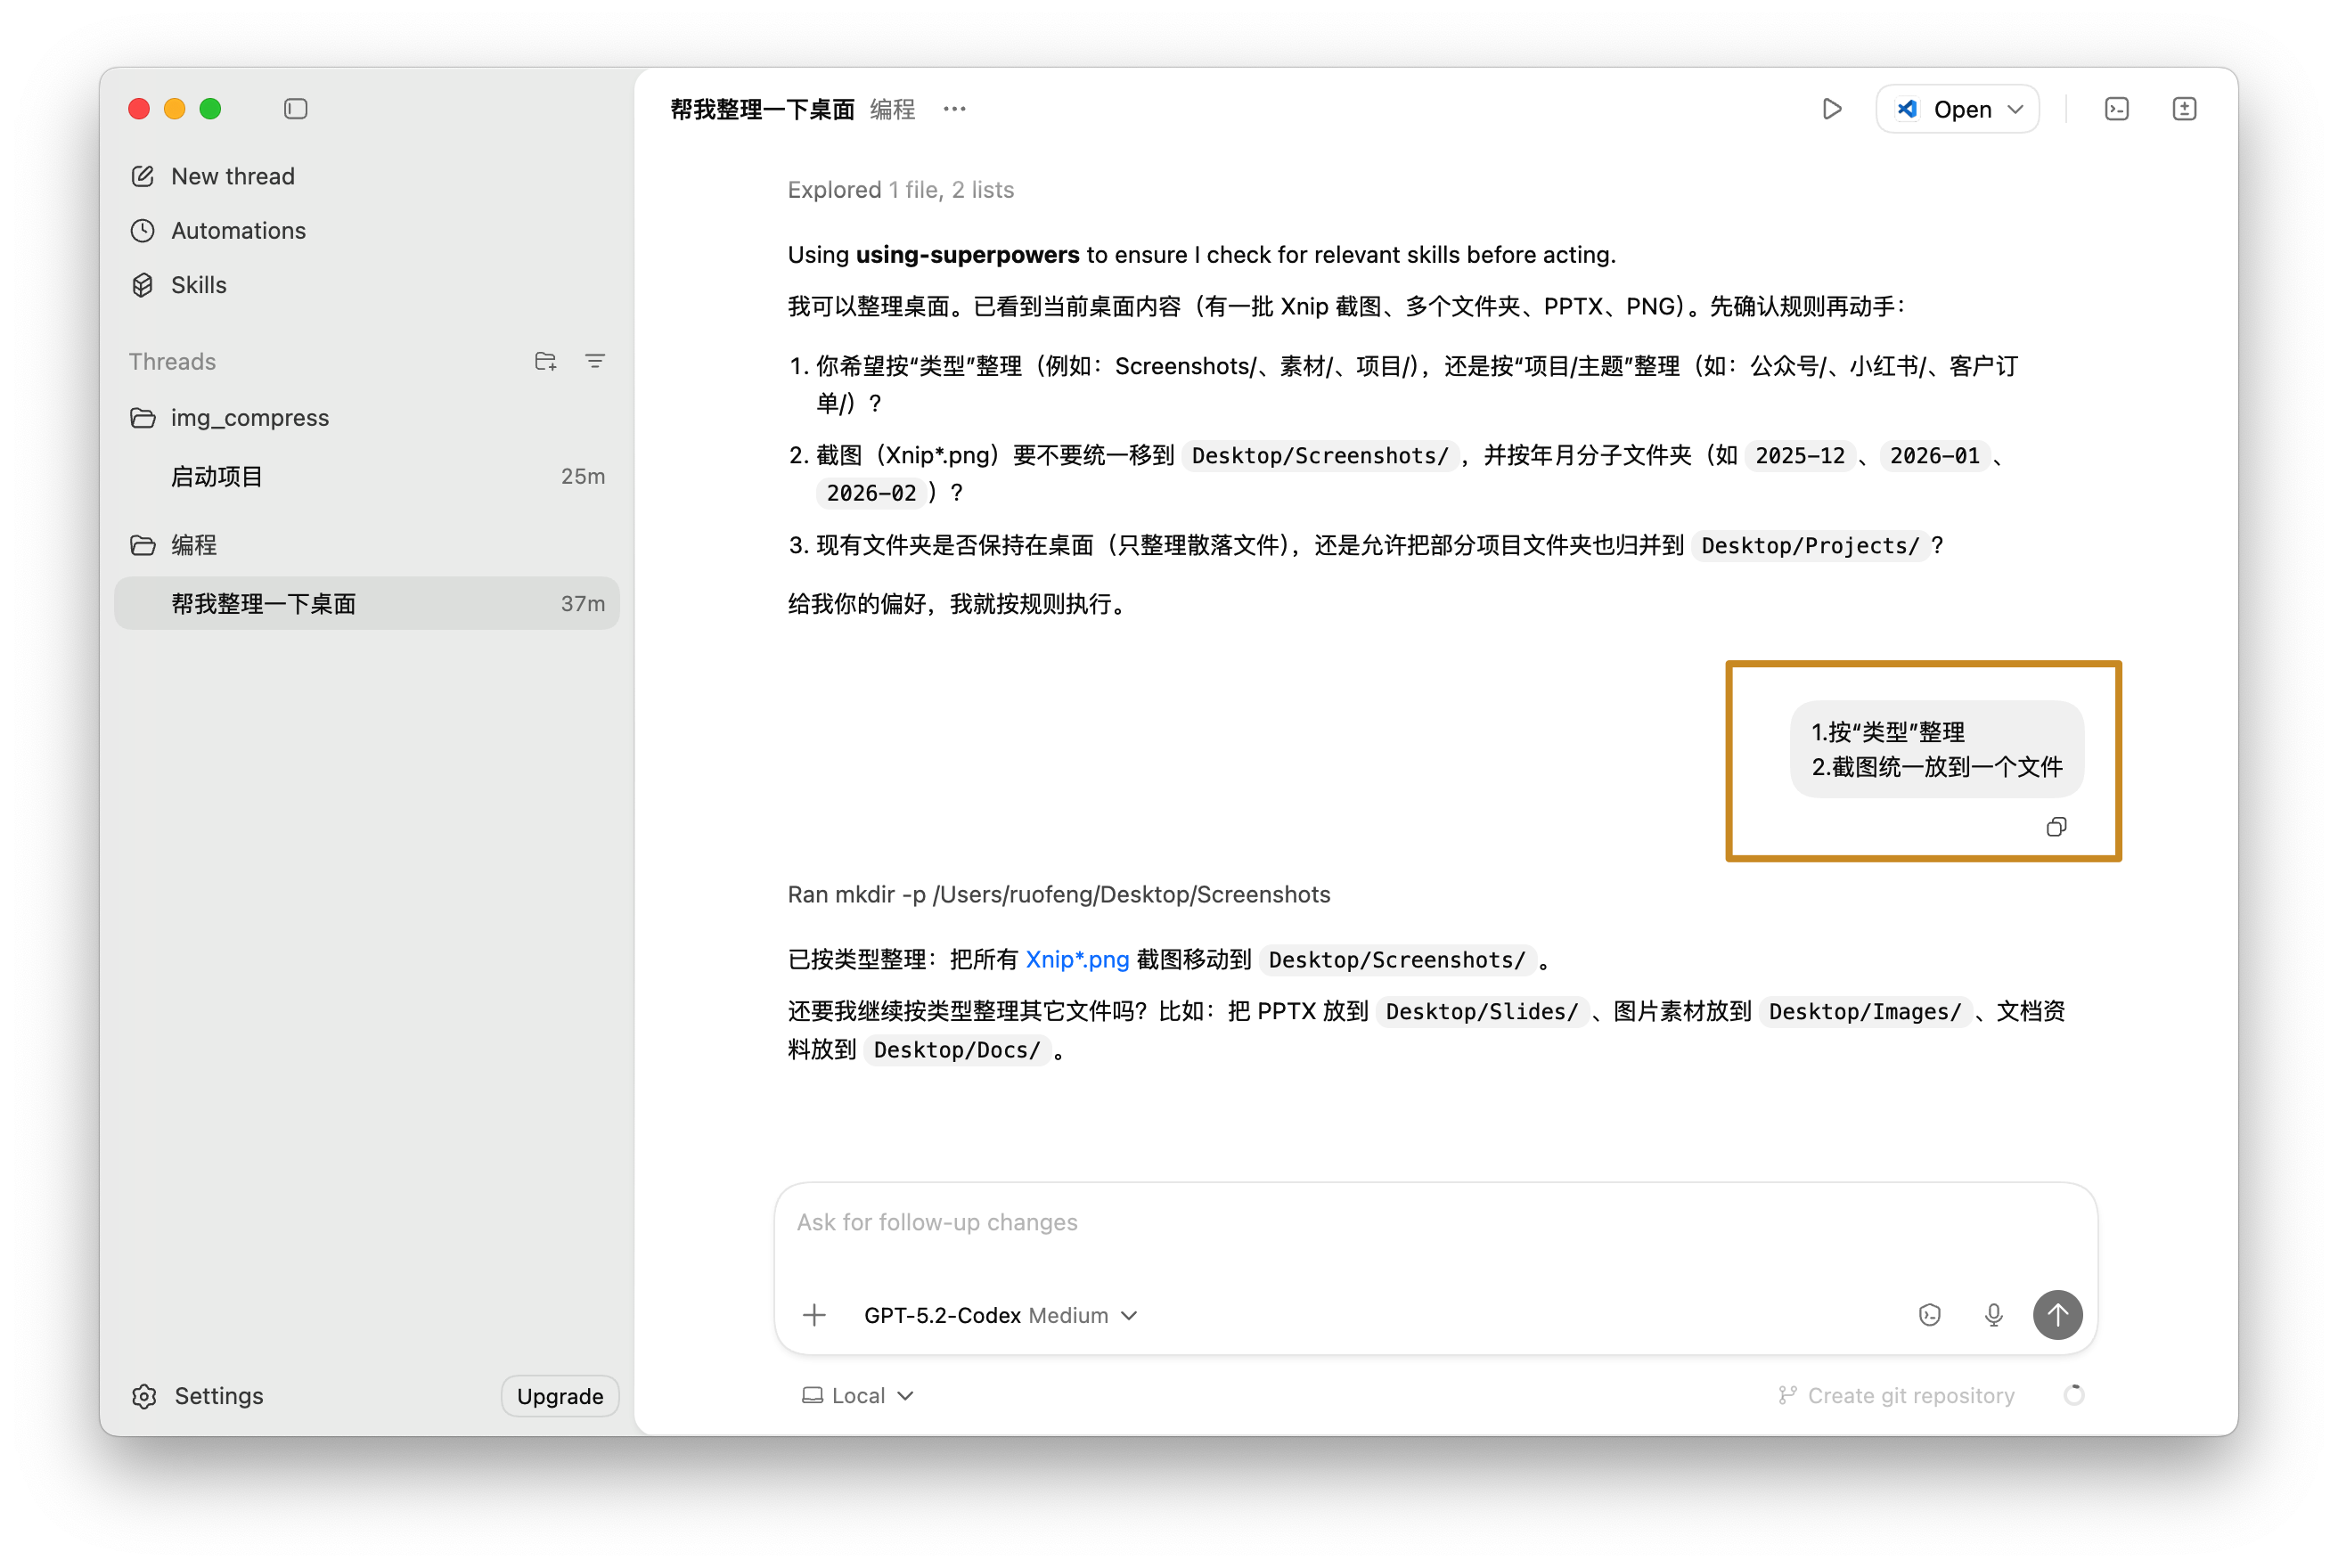2338x1568 pixels.
Task: Toggle the sidebar panel icon
Action: coord(295,109)
